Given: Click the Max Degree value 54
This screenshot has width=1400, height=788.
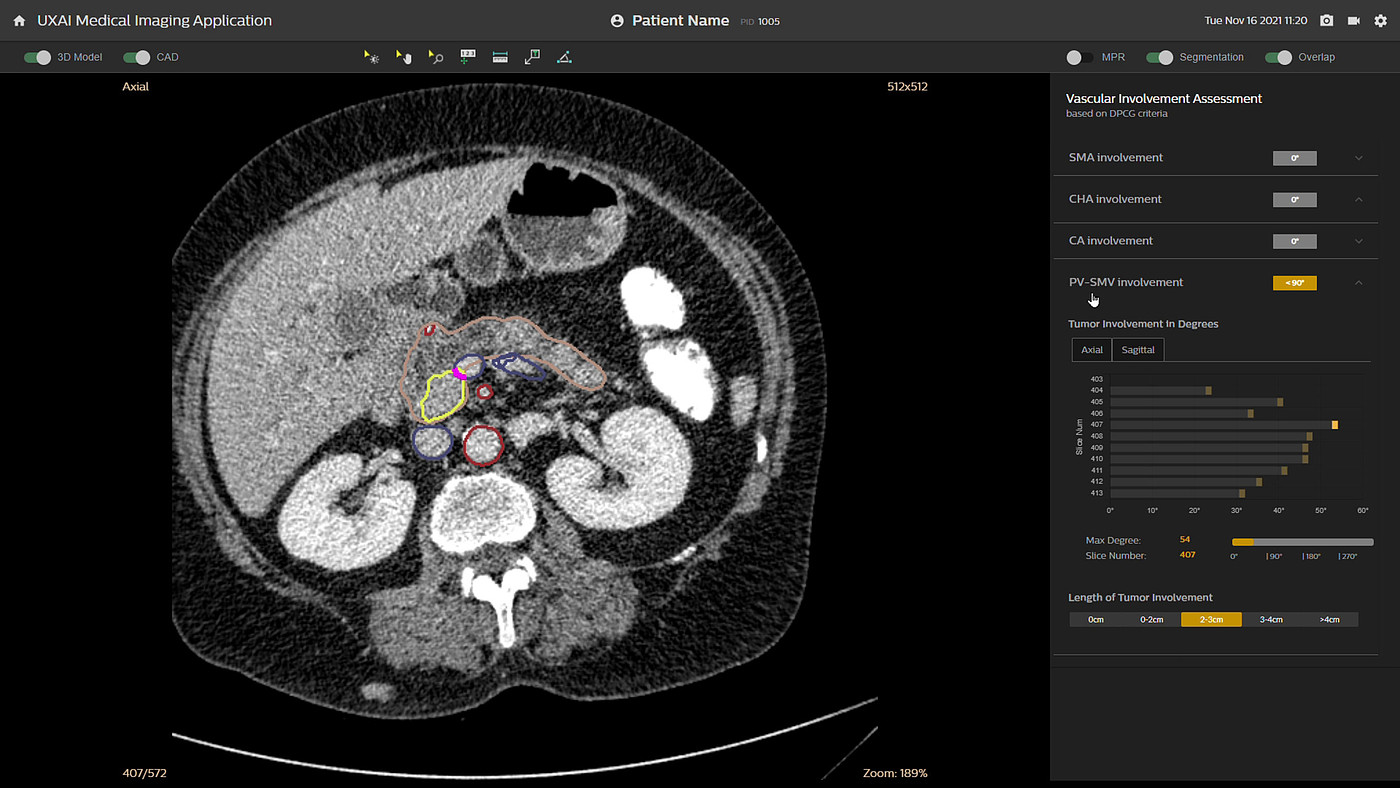Looking at the screenshot, I should tap(1185, 540).
